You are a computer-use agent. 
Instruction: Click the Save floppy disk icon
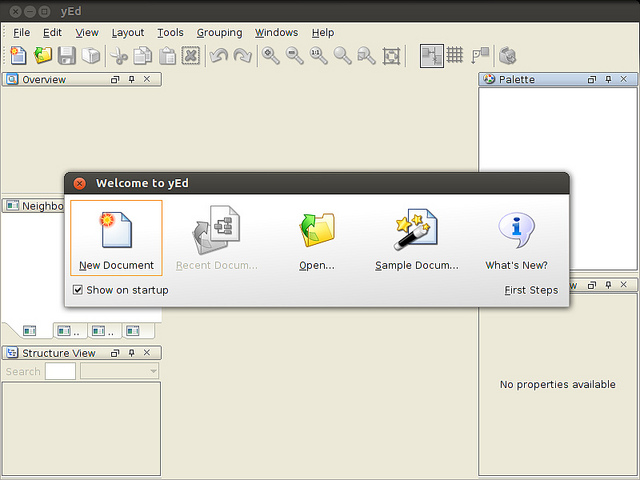click(x=67, y=56)
